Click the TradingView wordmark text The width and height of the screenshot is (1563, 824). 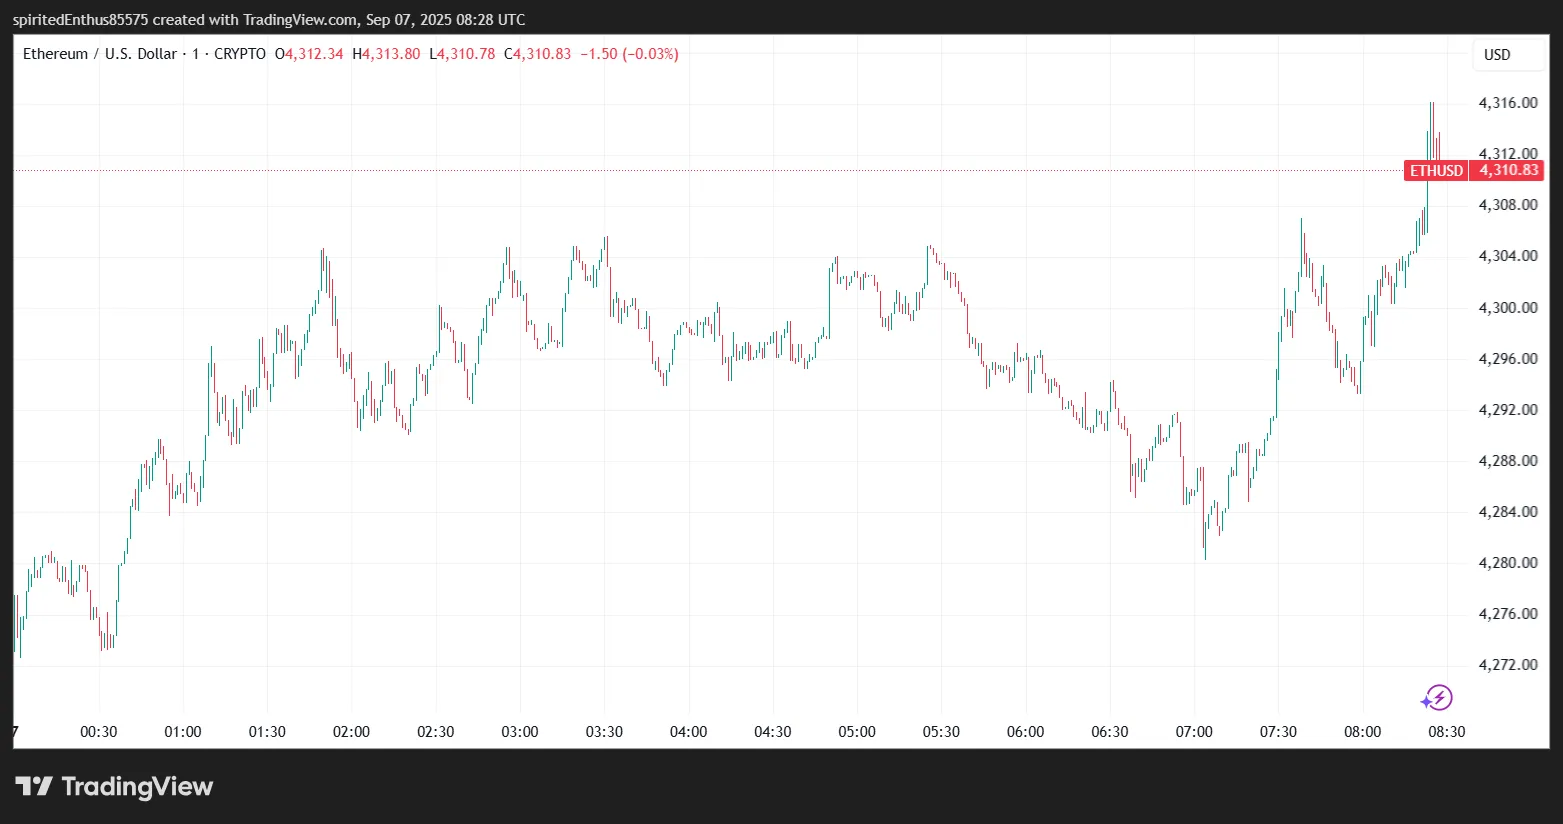(137, 787)
